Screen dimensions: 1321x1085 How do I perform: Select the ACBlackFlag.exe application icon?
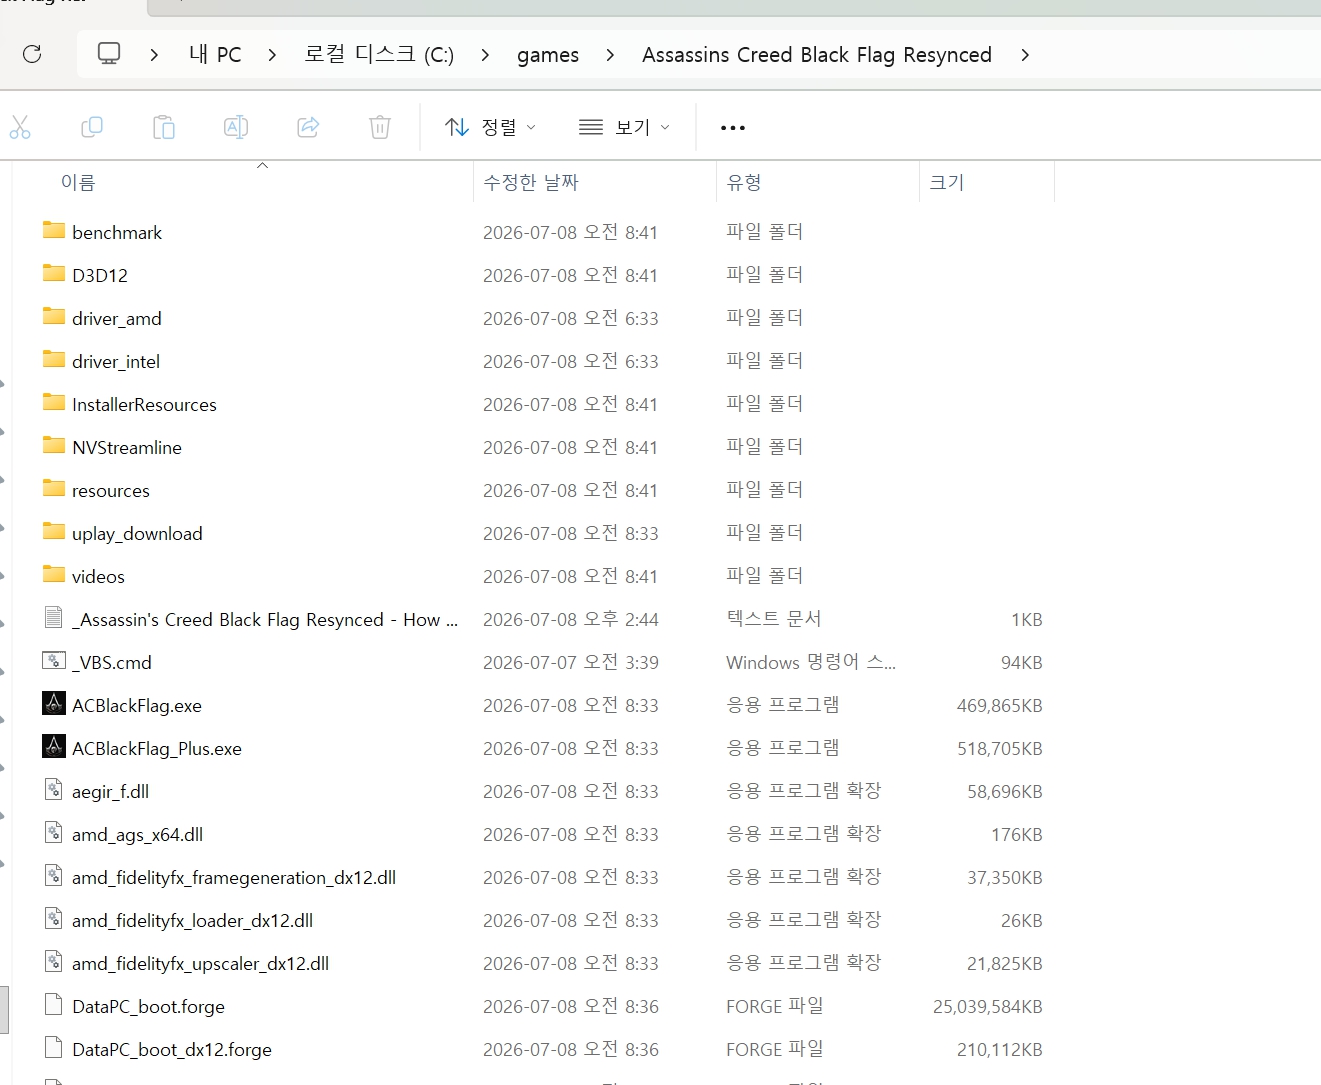54,704
